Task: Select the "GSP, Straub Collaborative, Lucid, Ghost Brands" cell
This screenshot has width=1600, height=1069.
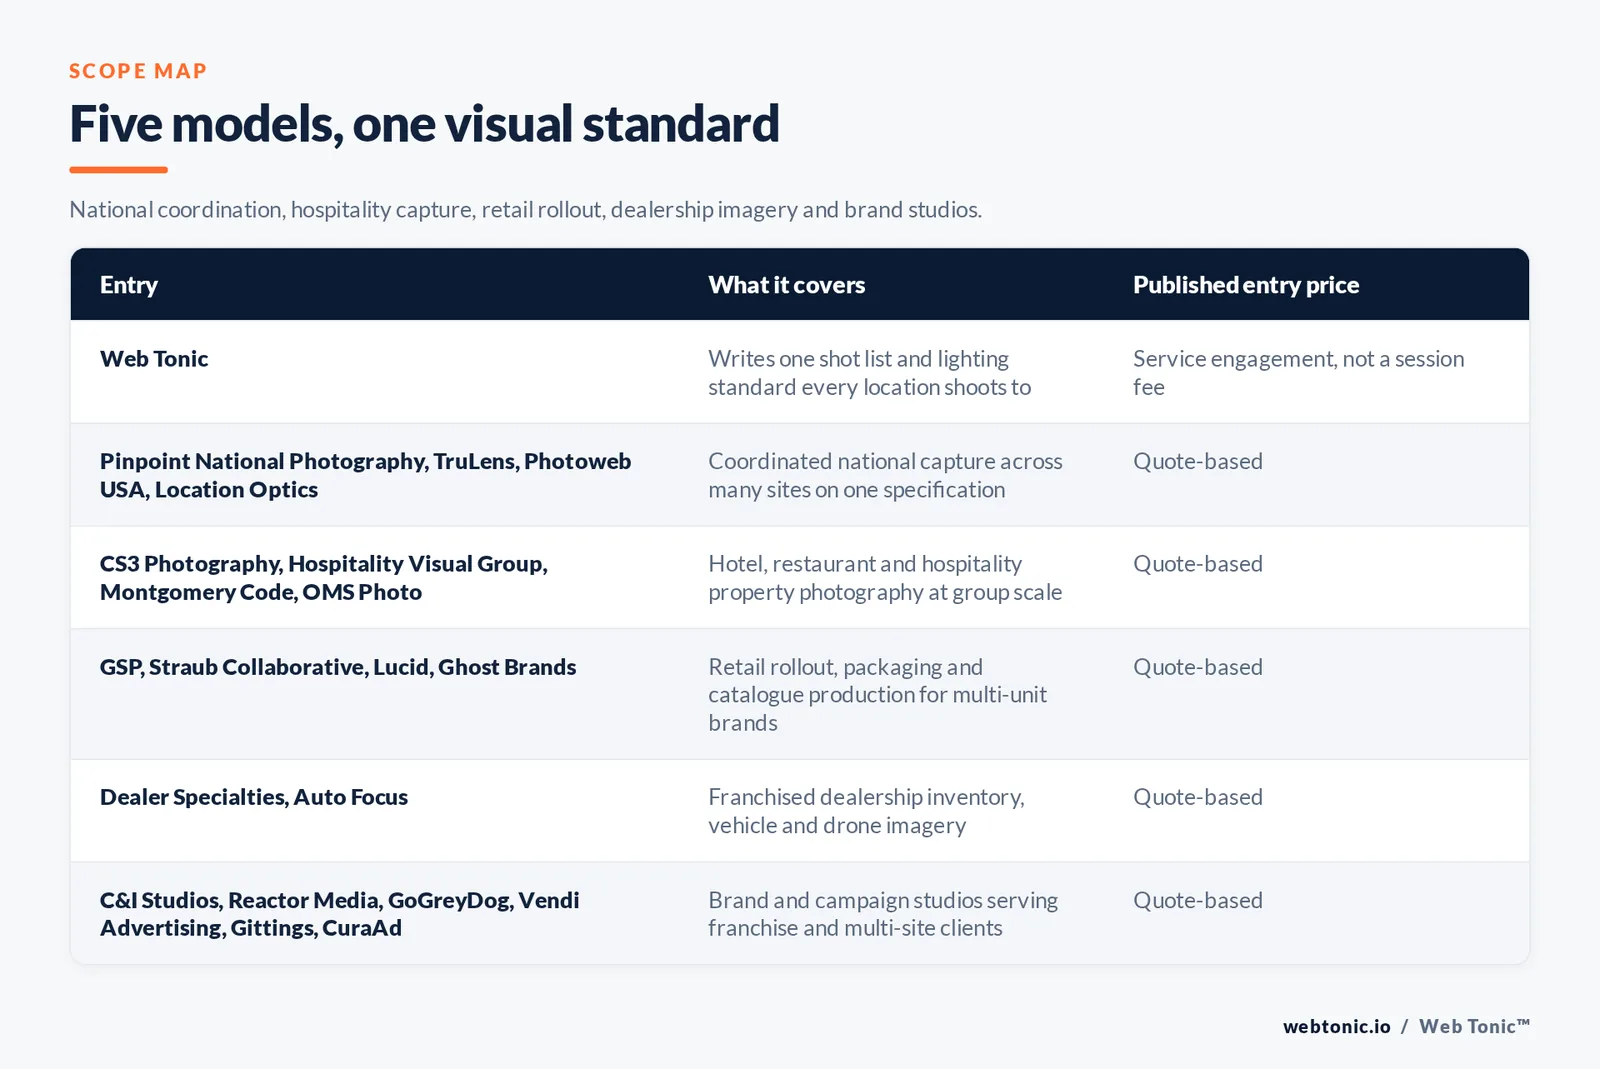Action: coord(338,667)
